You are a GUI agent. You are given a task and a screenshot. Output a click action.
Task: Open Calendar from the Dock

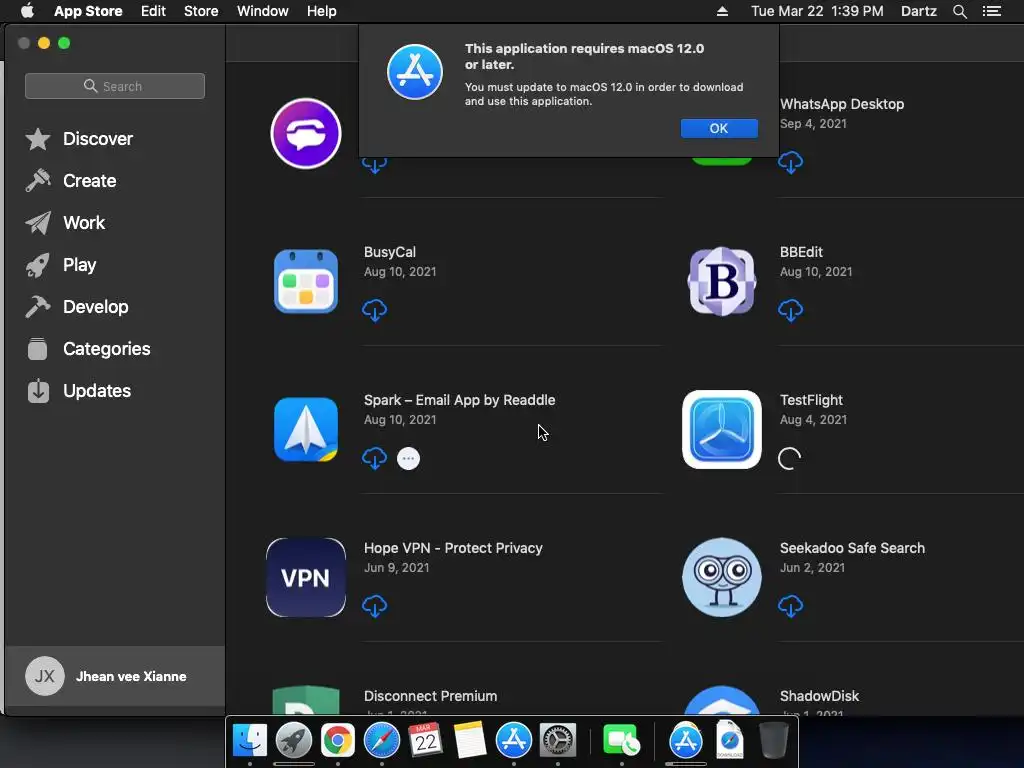point(426,741)
